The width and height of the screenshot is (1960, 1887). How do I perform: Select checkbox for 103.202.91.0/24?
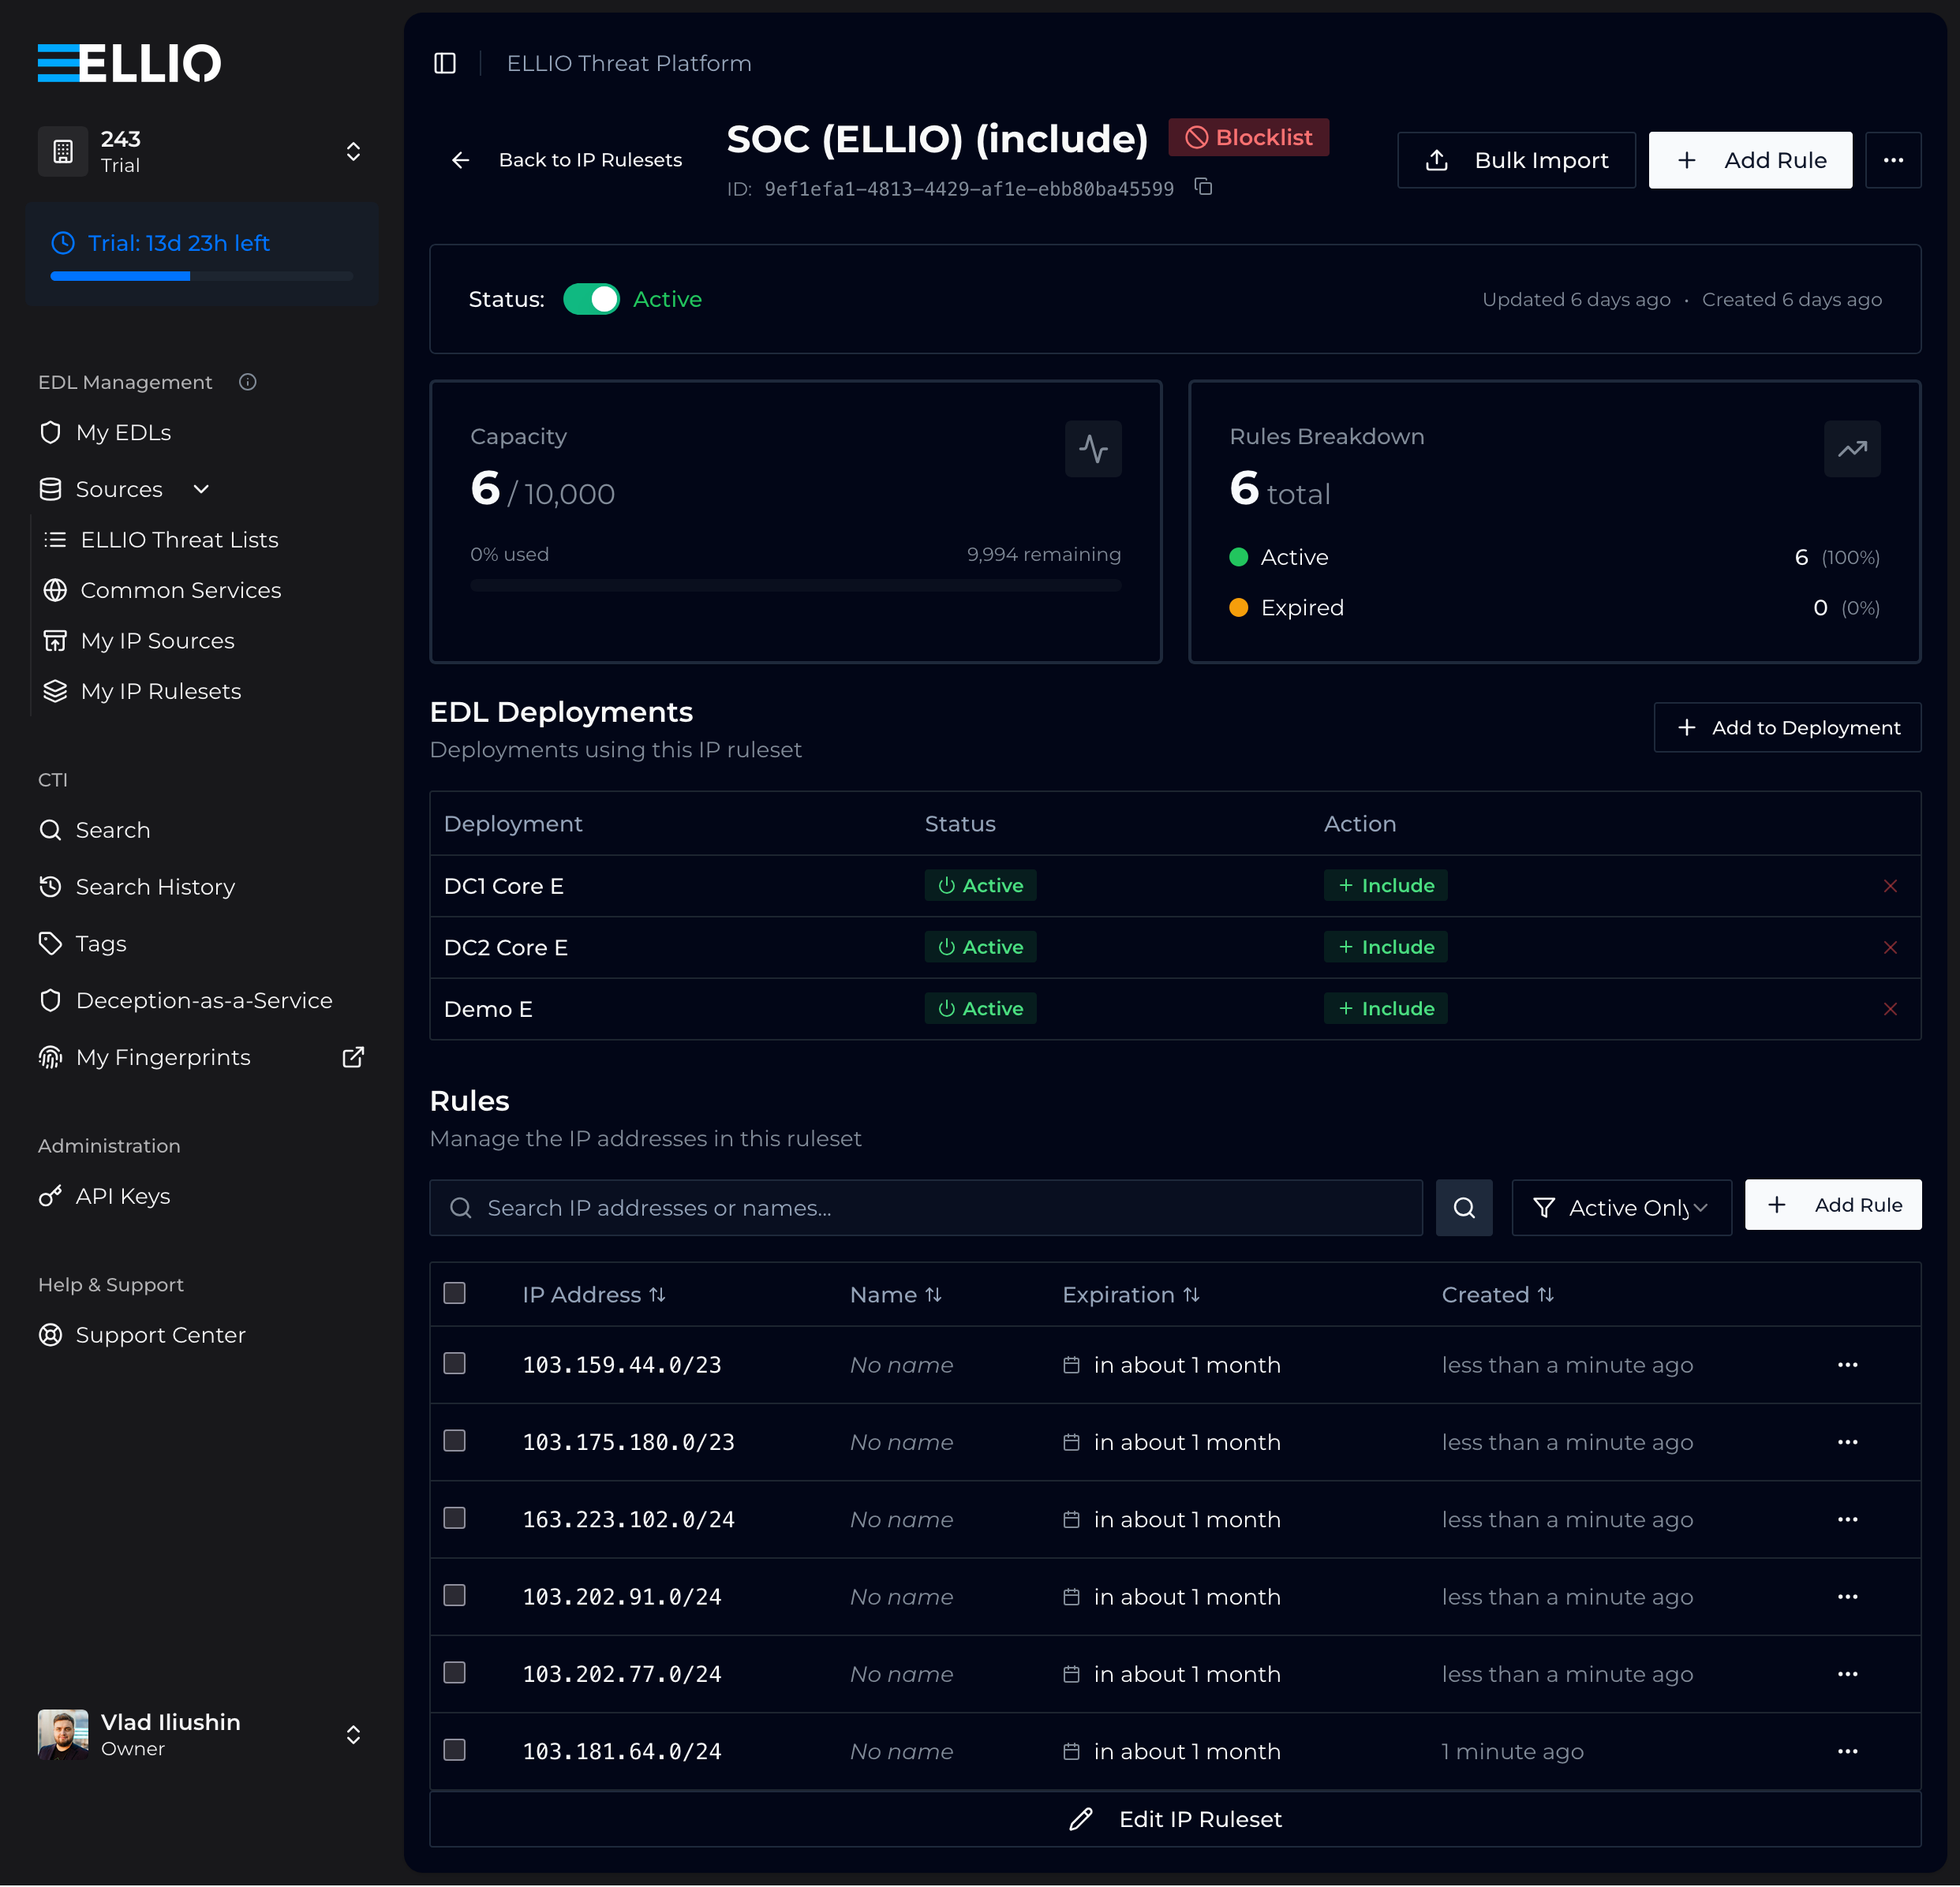(x=454, y=1595)
